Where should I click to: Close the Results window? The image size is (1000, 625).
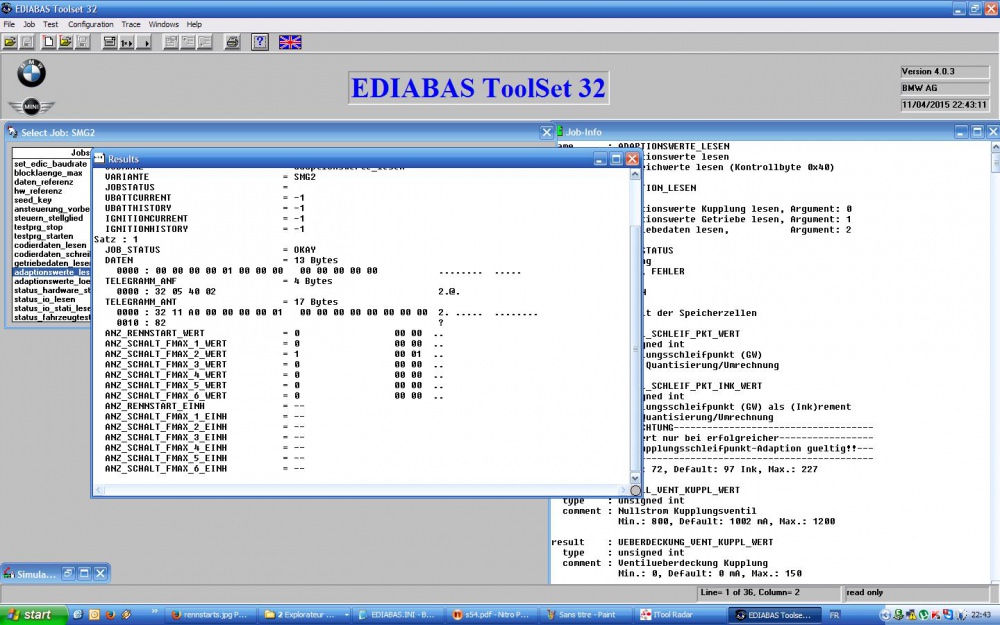(x=632, y=159)
